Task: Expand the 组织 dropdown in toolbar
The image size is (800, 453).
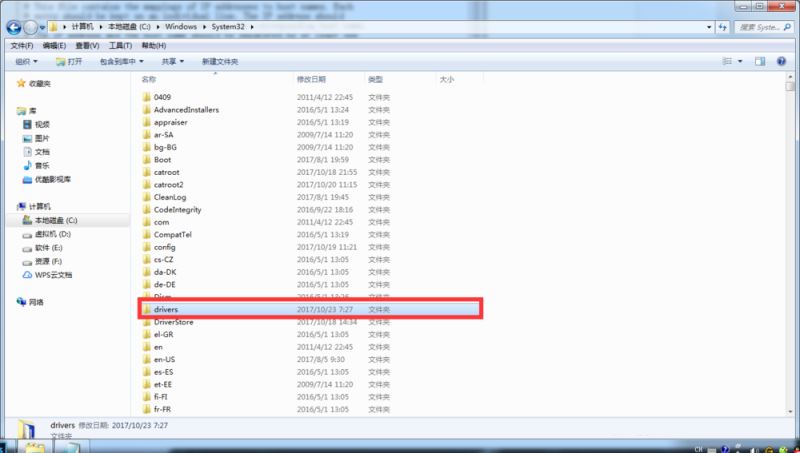Action: tap(26, 61)
